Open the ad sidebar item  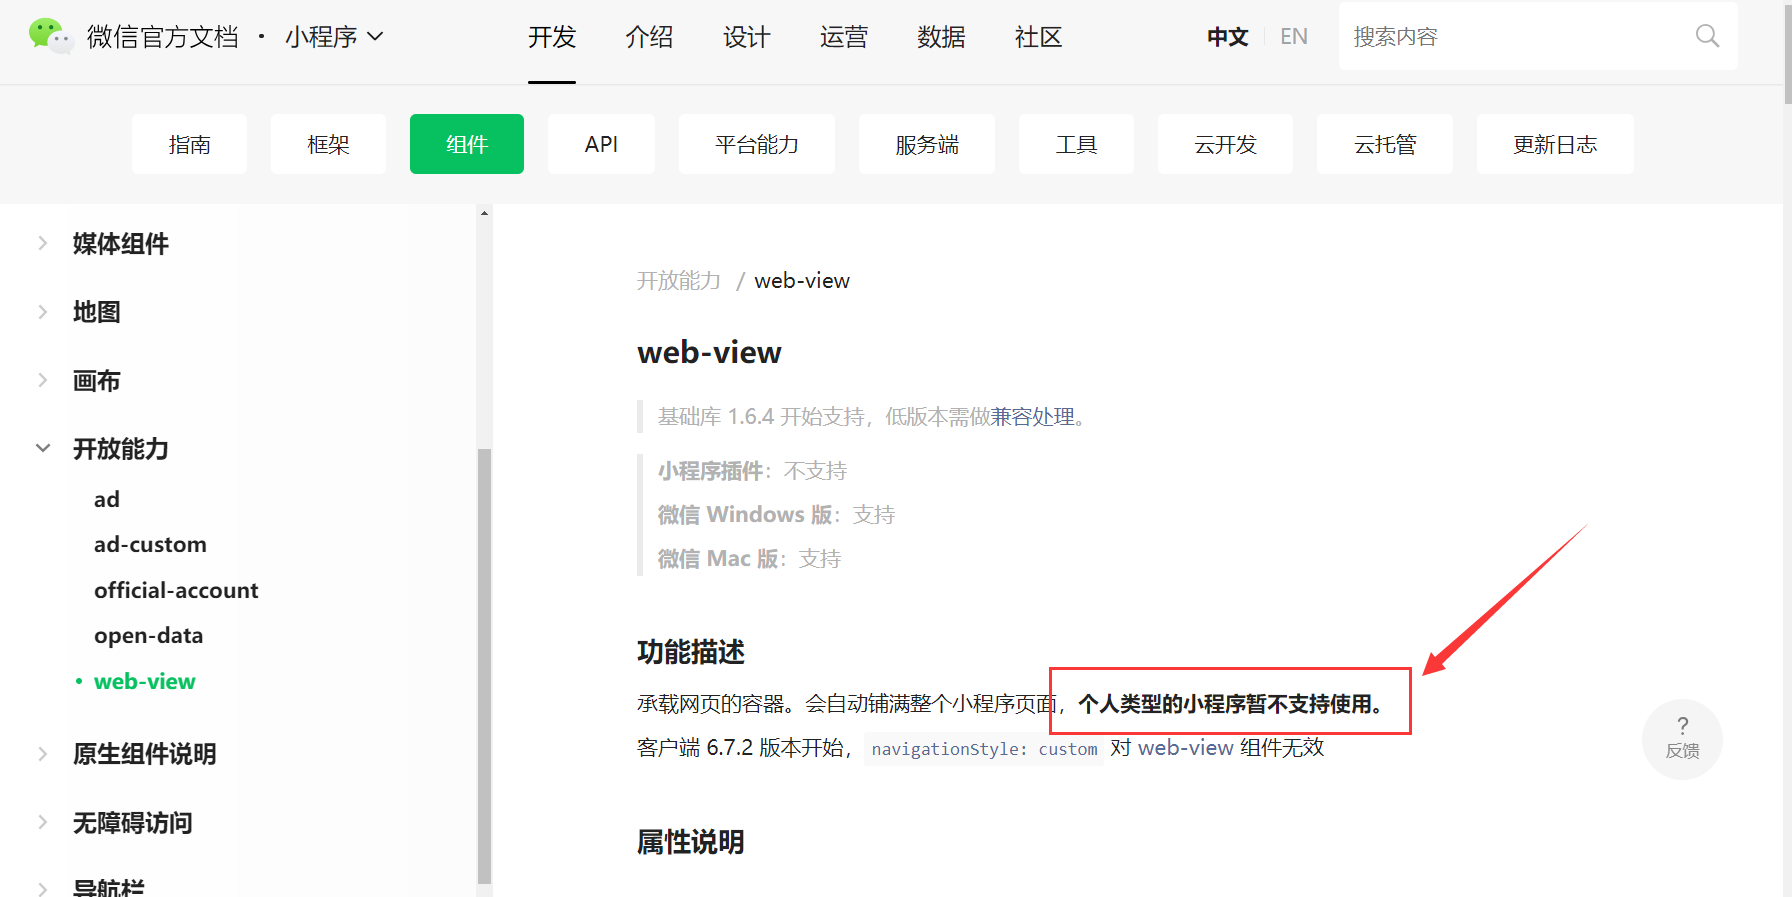pos(107,499)
